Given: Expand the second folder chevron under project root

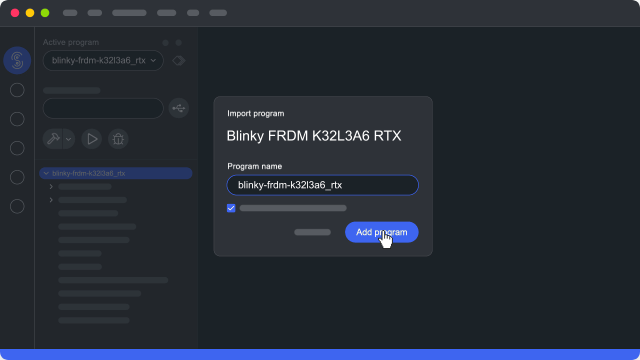Looking at the screenshot, I should coord(51,200).
